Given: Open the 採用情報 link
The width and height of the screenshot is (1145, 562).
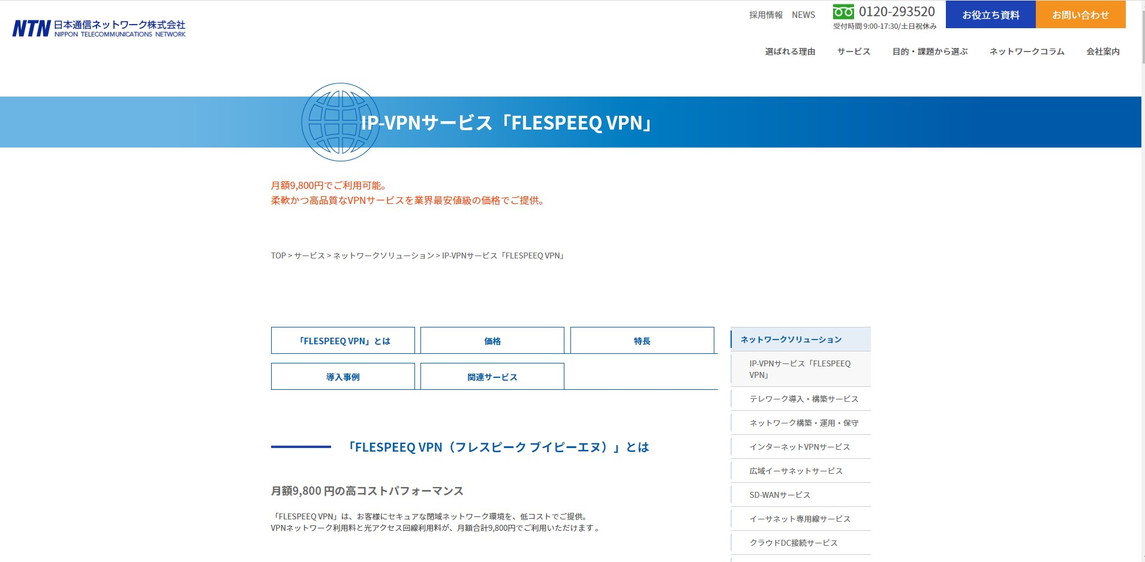Looking at the screenshot, I should click(766, 15).
